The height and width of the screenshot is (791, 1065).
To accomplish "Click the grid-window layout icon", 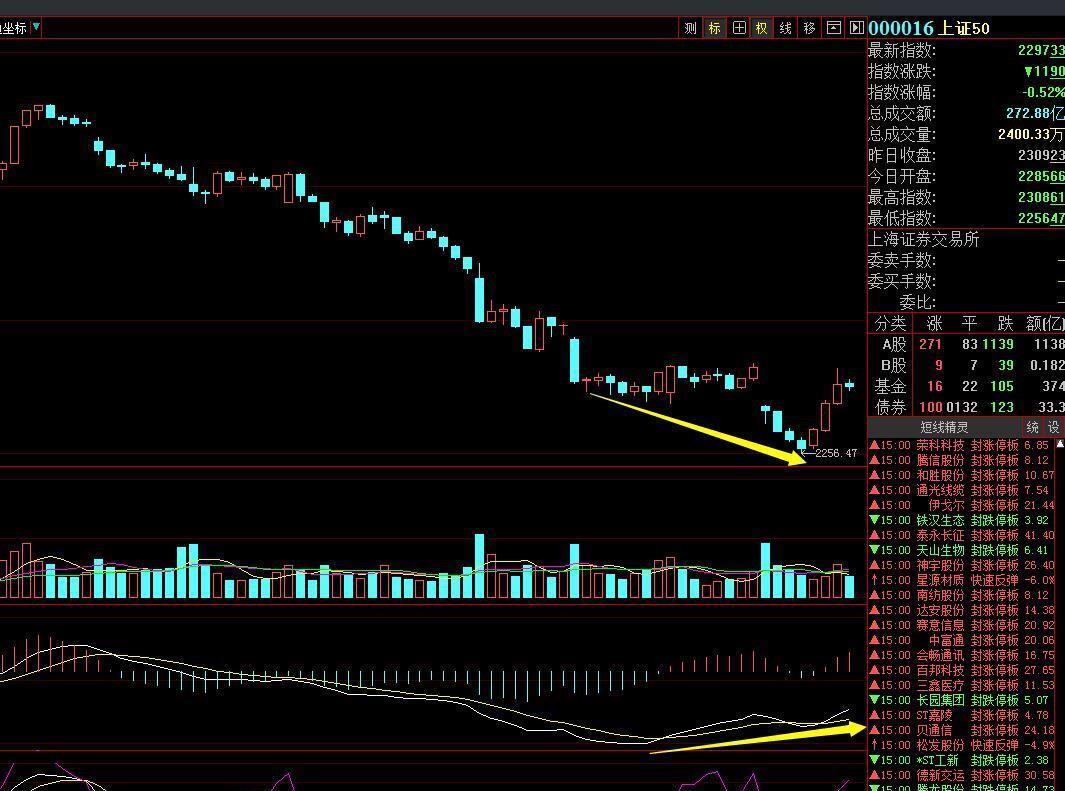I will [738, 28].
